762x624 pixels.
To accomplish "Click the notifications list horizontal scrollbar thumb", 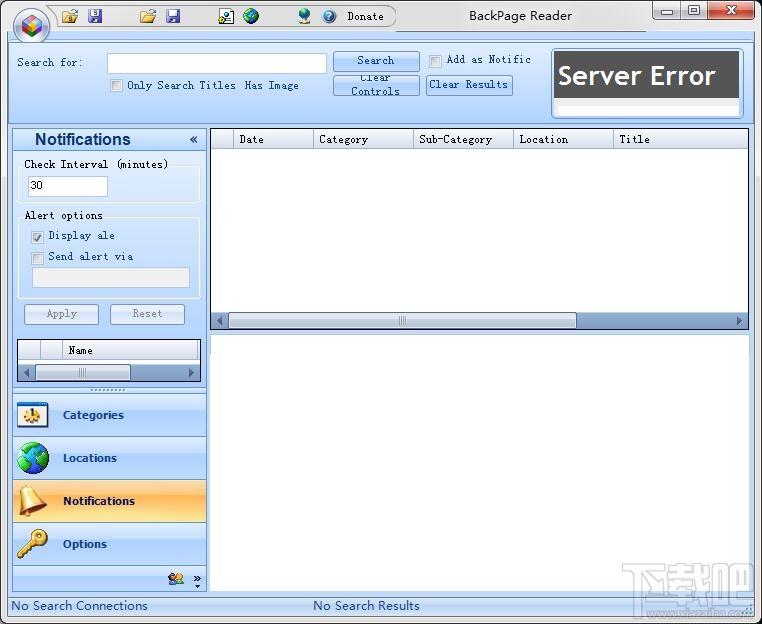I will (83, 373).
